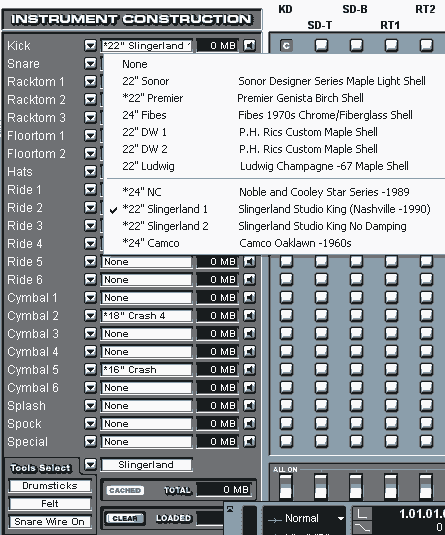The image size is (445, 535).
Task: Click the CLEAR button
Action: click(x=125, y=518)
